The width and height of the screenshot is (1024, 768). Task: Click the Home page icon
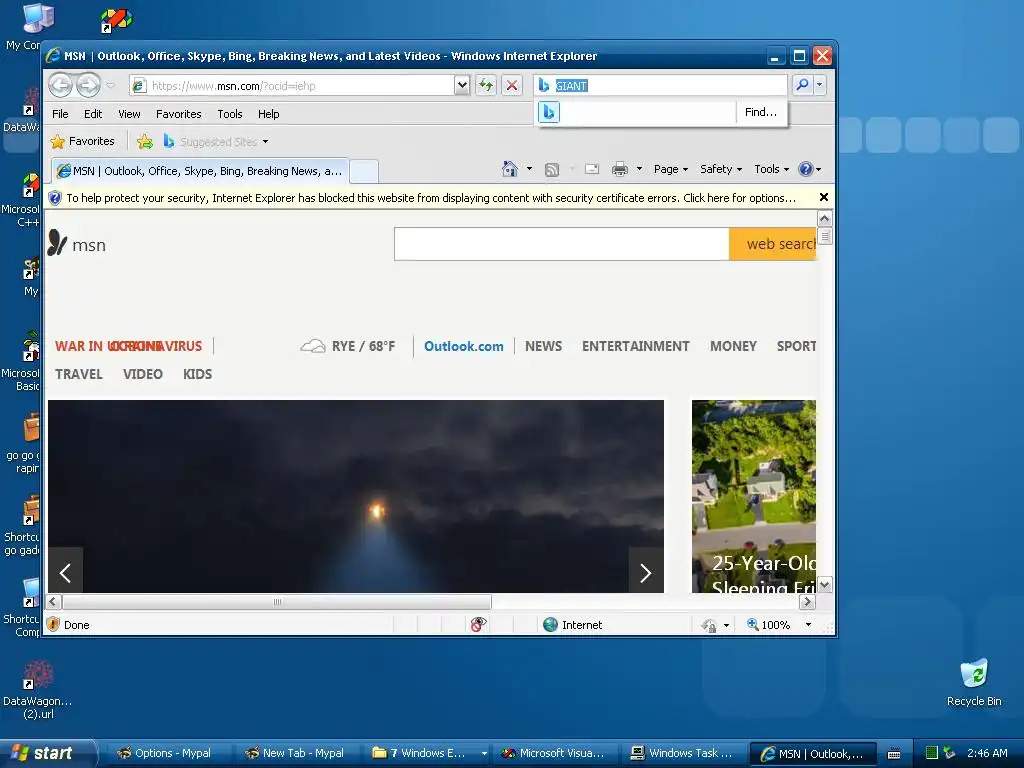510,169
